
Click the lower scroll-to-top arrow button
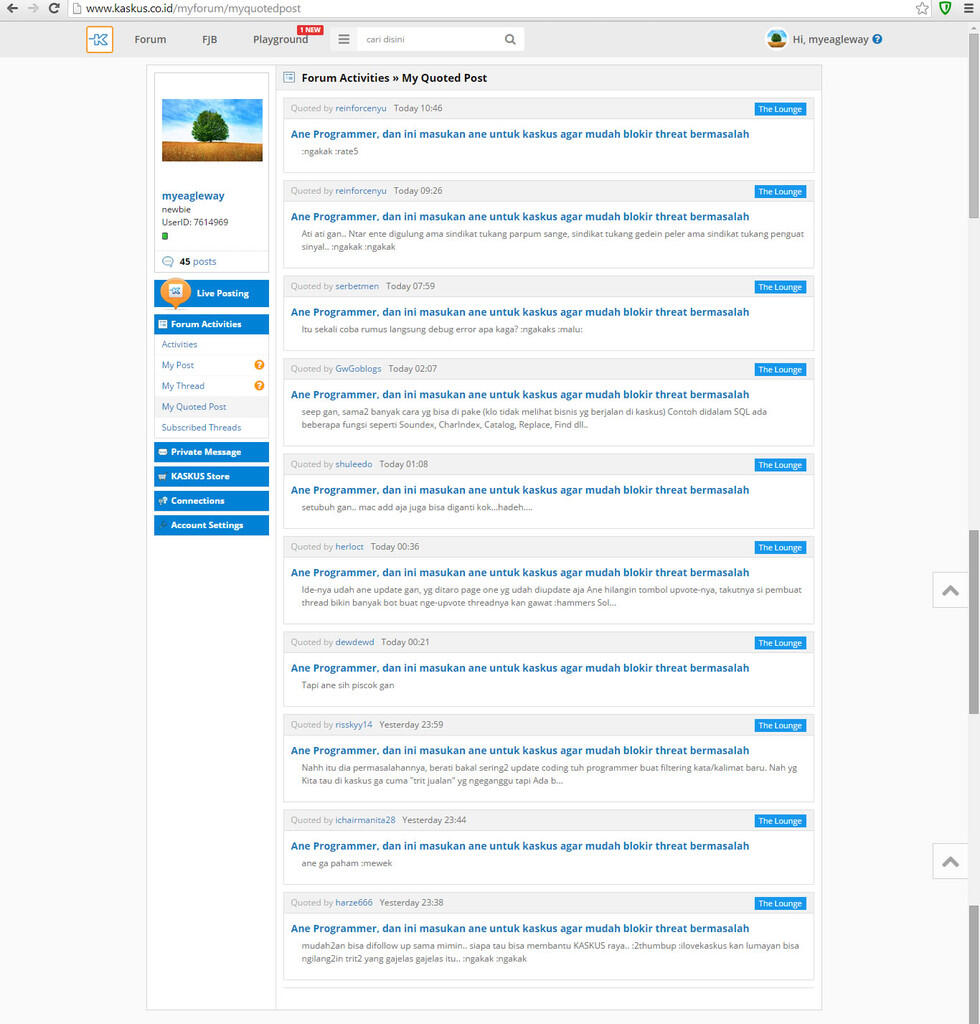click(x=950, y=861)
